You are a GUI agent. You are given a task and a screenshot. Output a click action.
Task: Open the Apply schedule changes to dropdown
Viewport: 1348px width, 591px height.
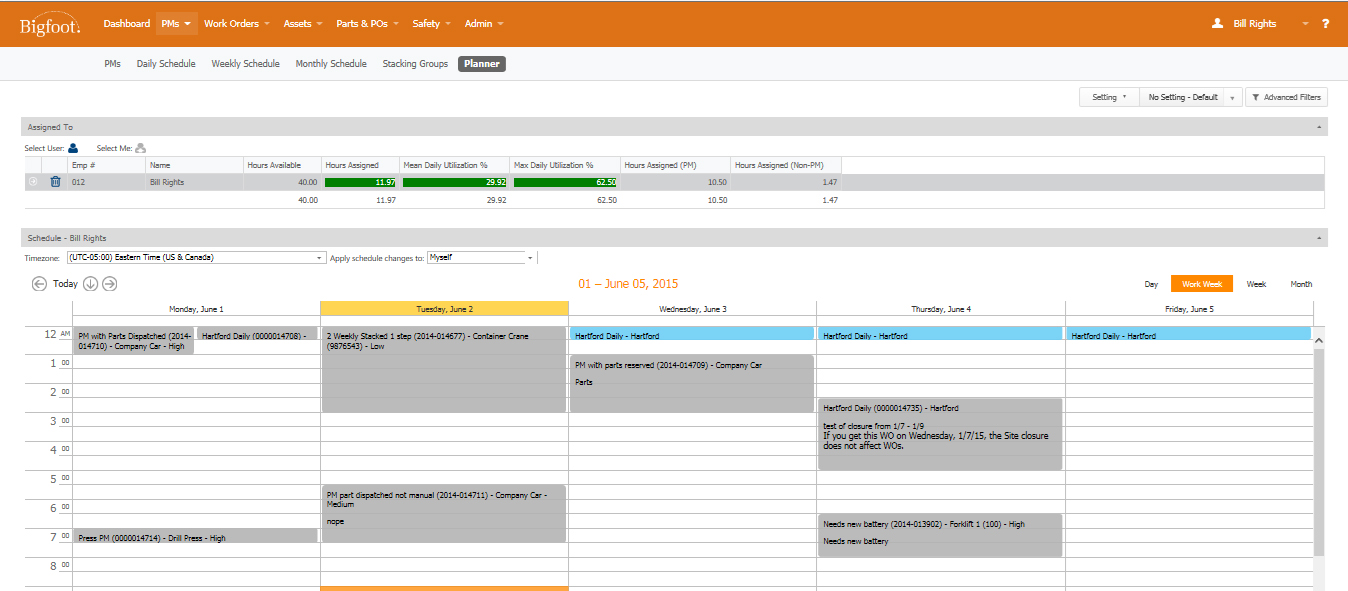pos(481,257)
